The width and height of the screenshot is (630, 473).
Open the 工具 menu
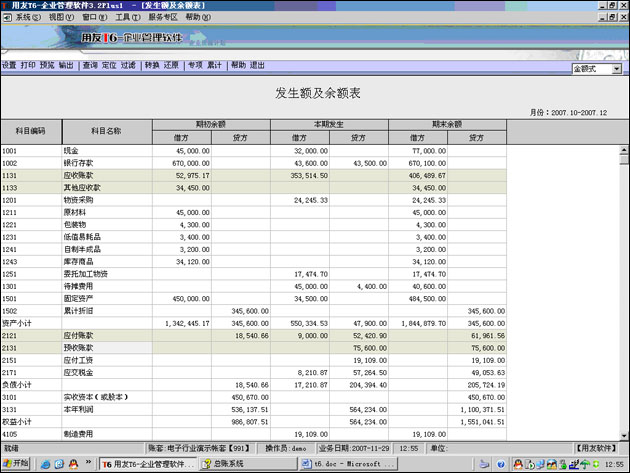pos(128,17)
